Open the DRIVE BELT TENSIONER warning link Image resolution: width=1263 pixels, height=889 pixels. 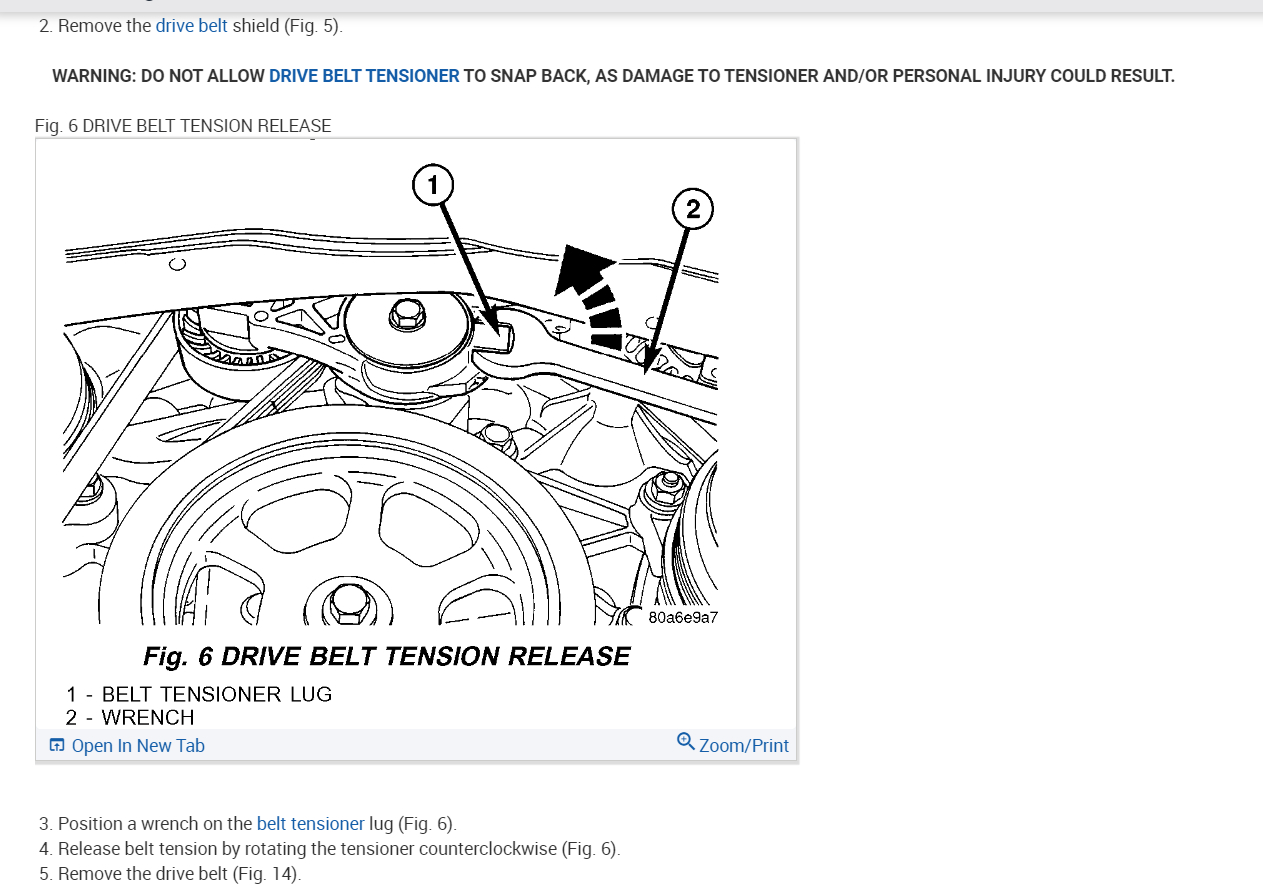point(364,76)
